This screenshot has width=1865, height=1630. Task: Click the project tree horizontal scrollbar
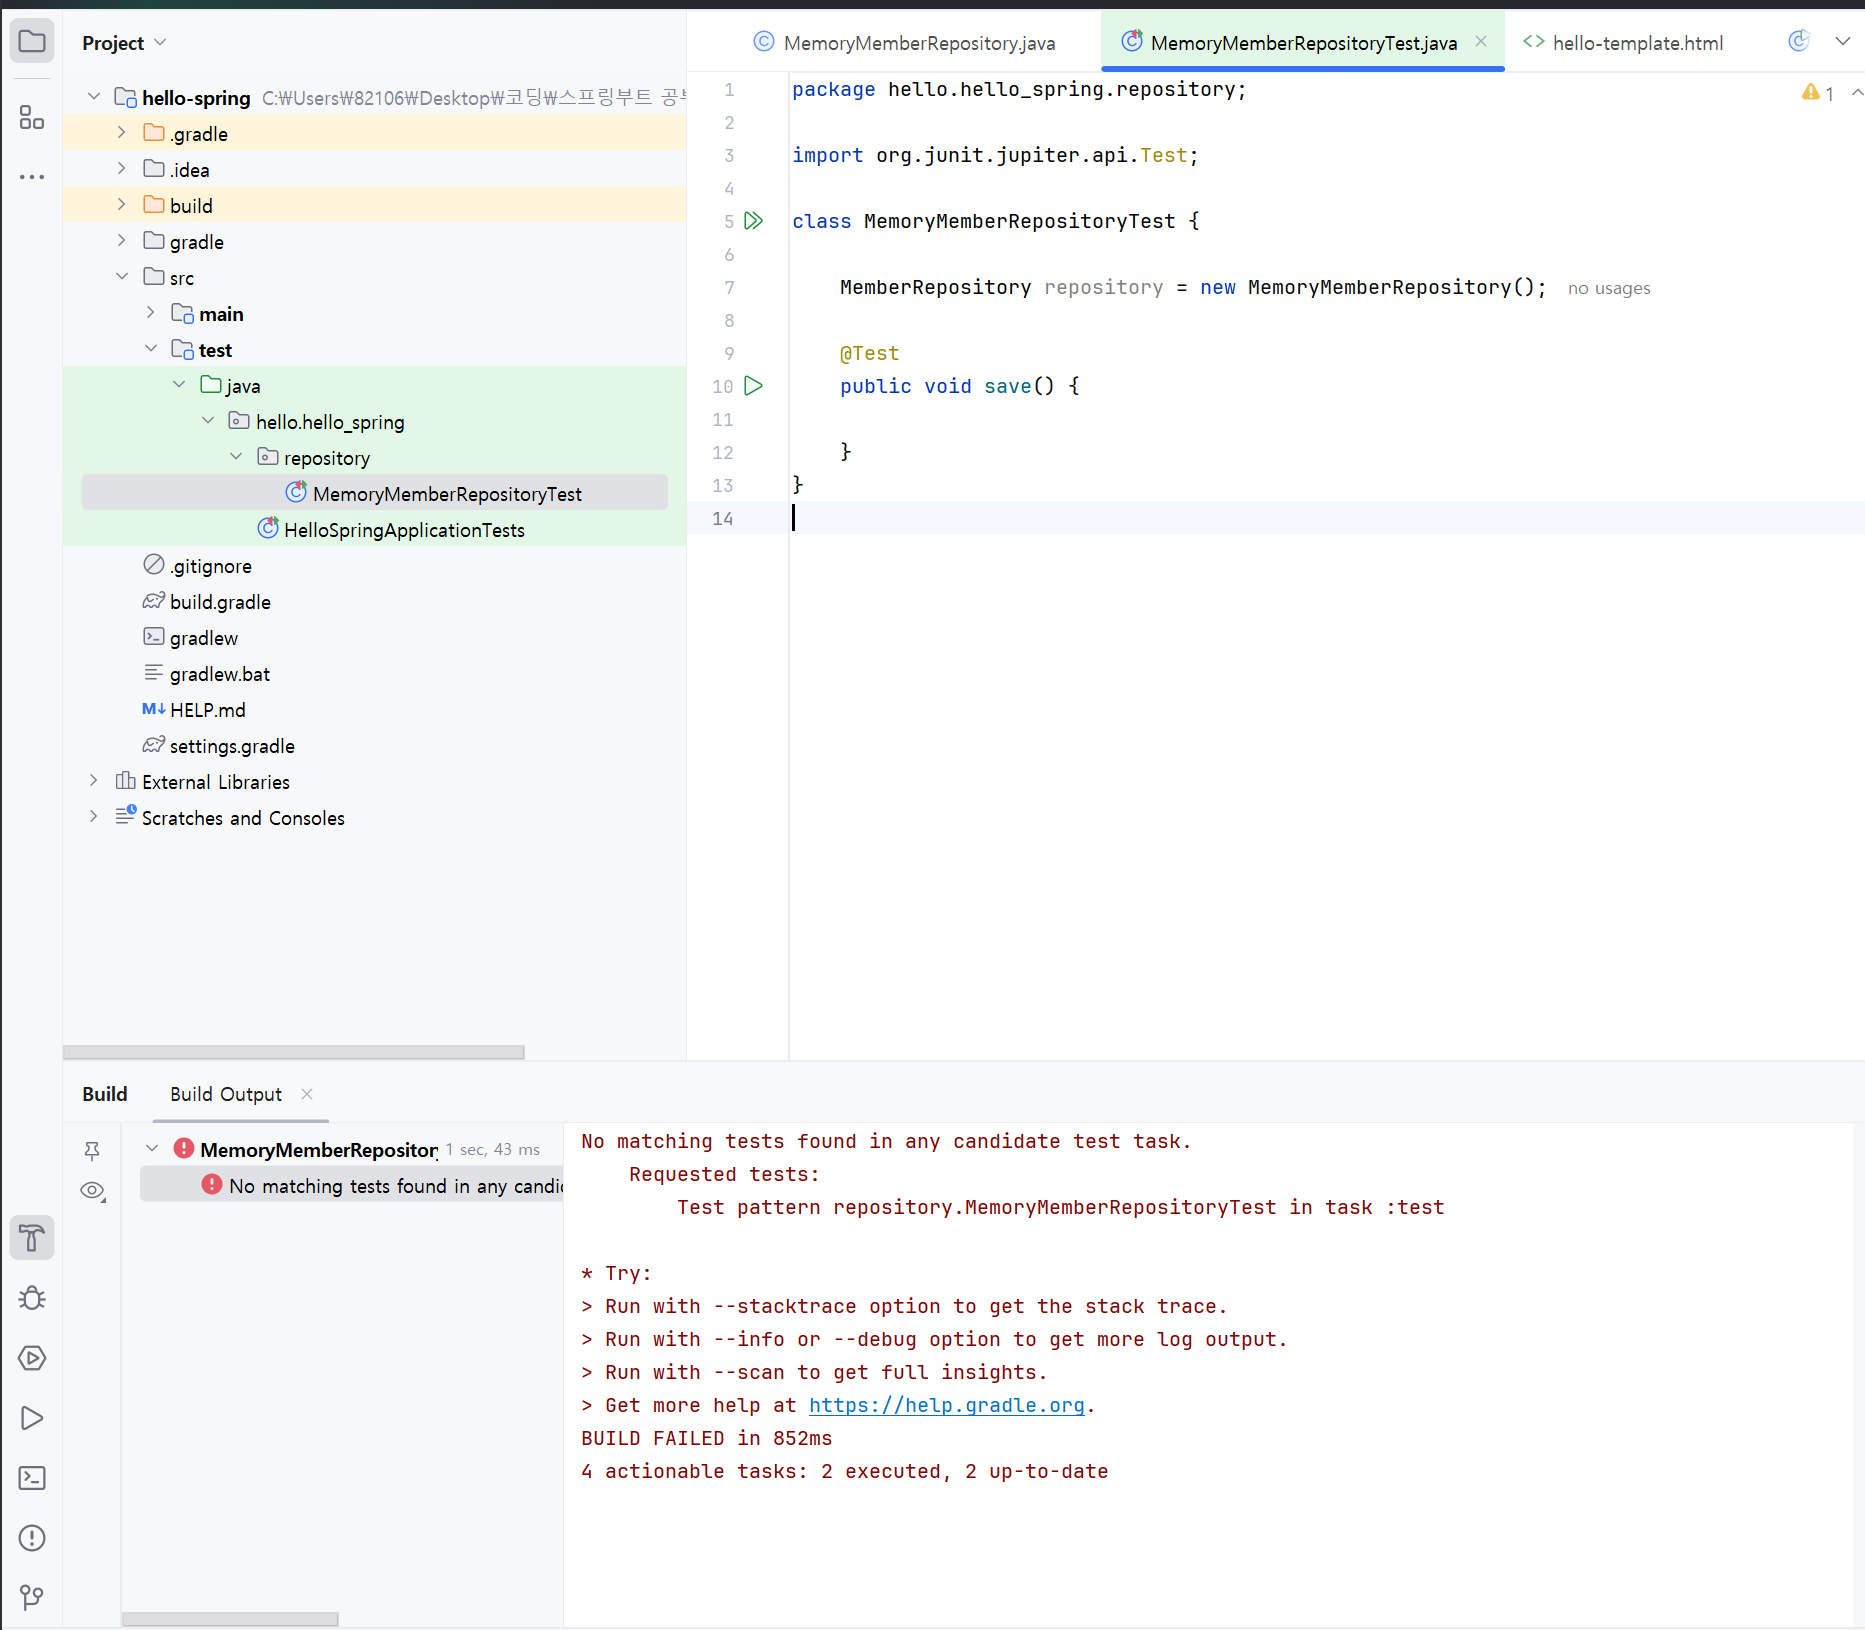pyautogui.click(x=294, y=1052)
